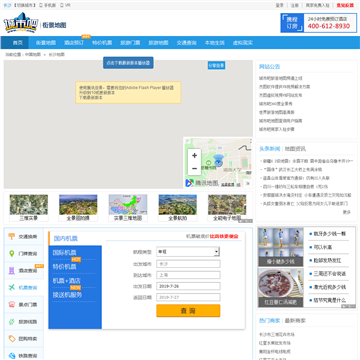360x360 pixels.
Task: Open 街景地图 in the navigation bar
Action: (46, 43)
